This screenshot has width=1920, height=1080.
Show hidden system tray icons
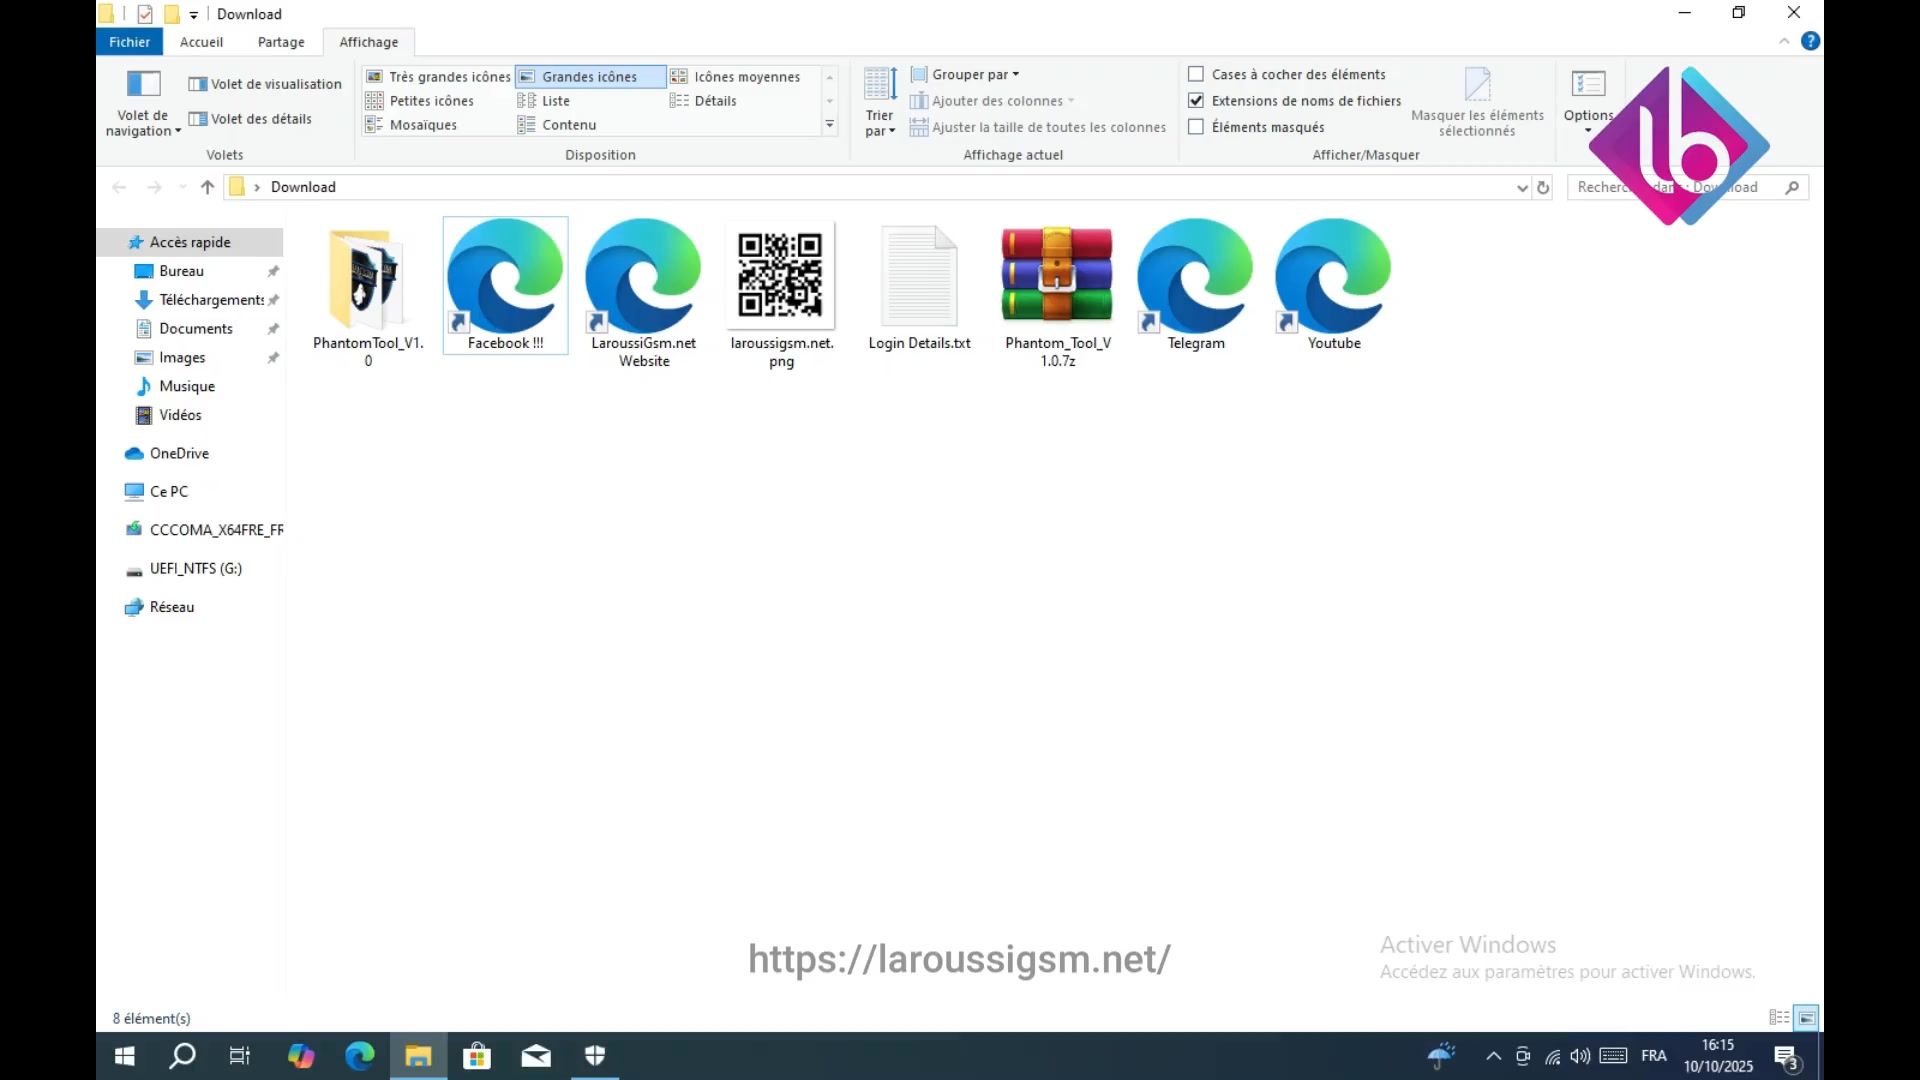coord(1493,1056)
